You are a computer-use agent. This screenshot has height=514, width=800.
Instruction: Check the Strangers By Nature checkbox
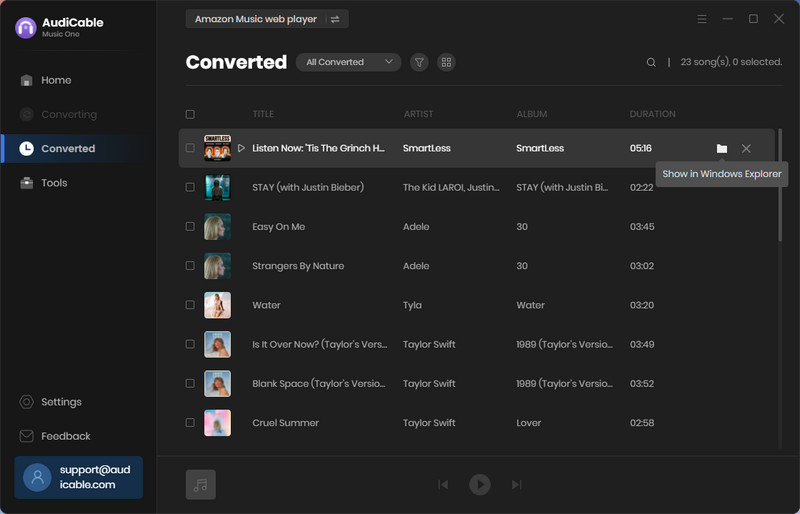190,266
